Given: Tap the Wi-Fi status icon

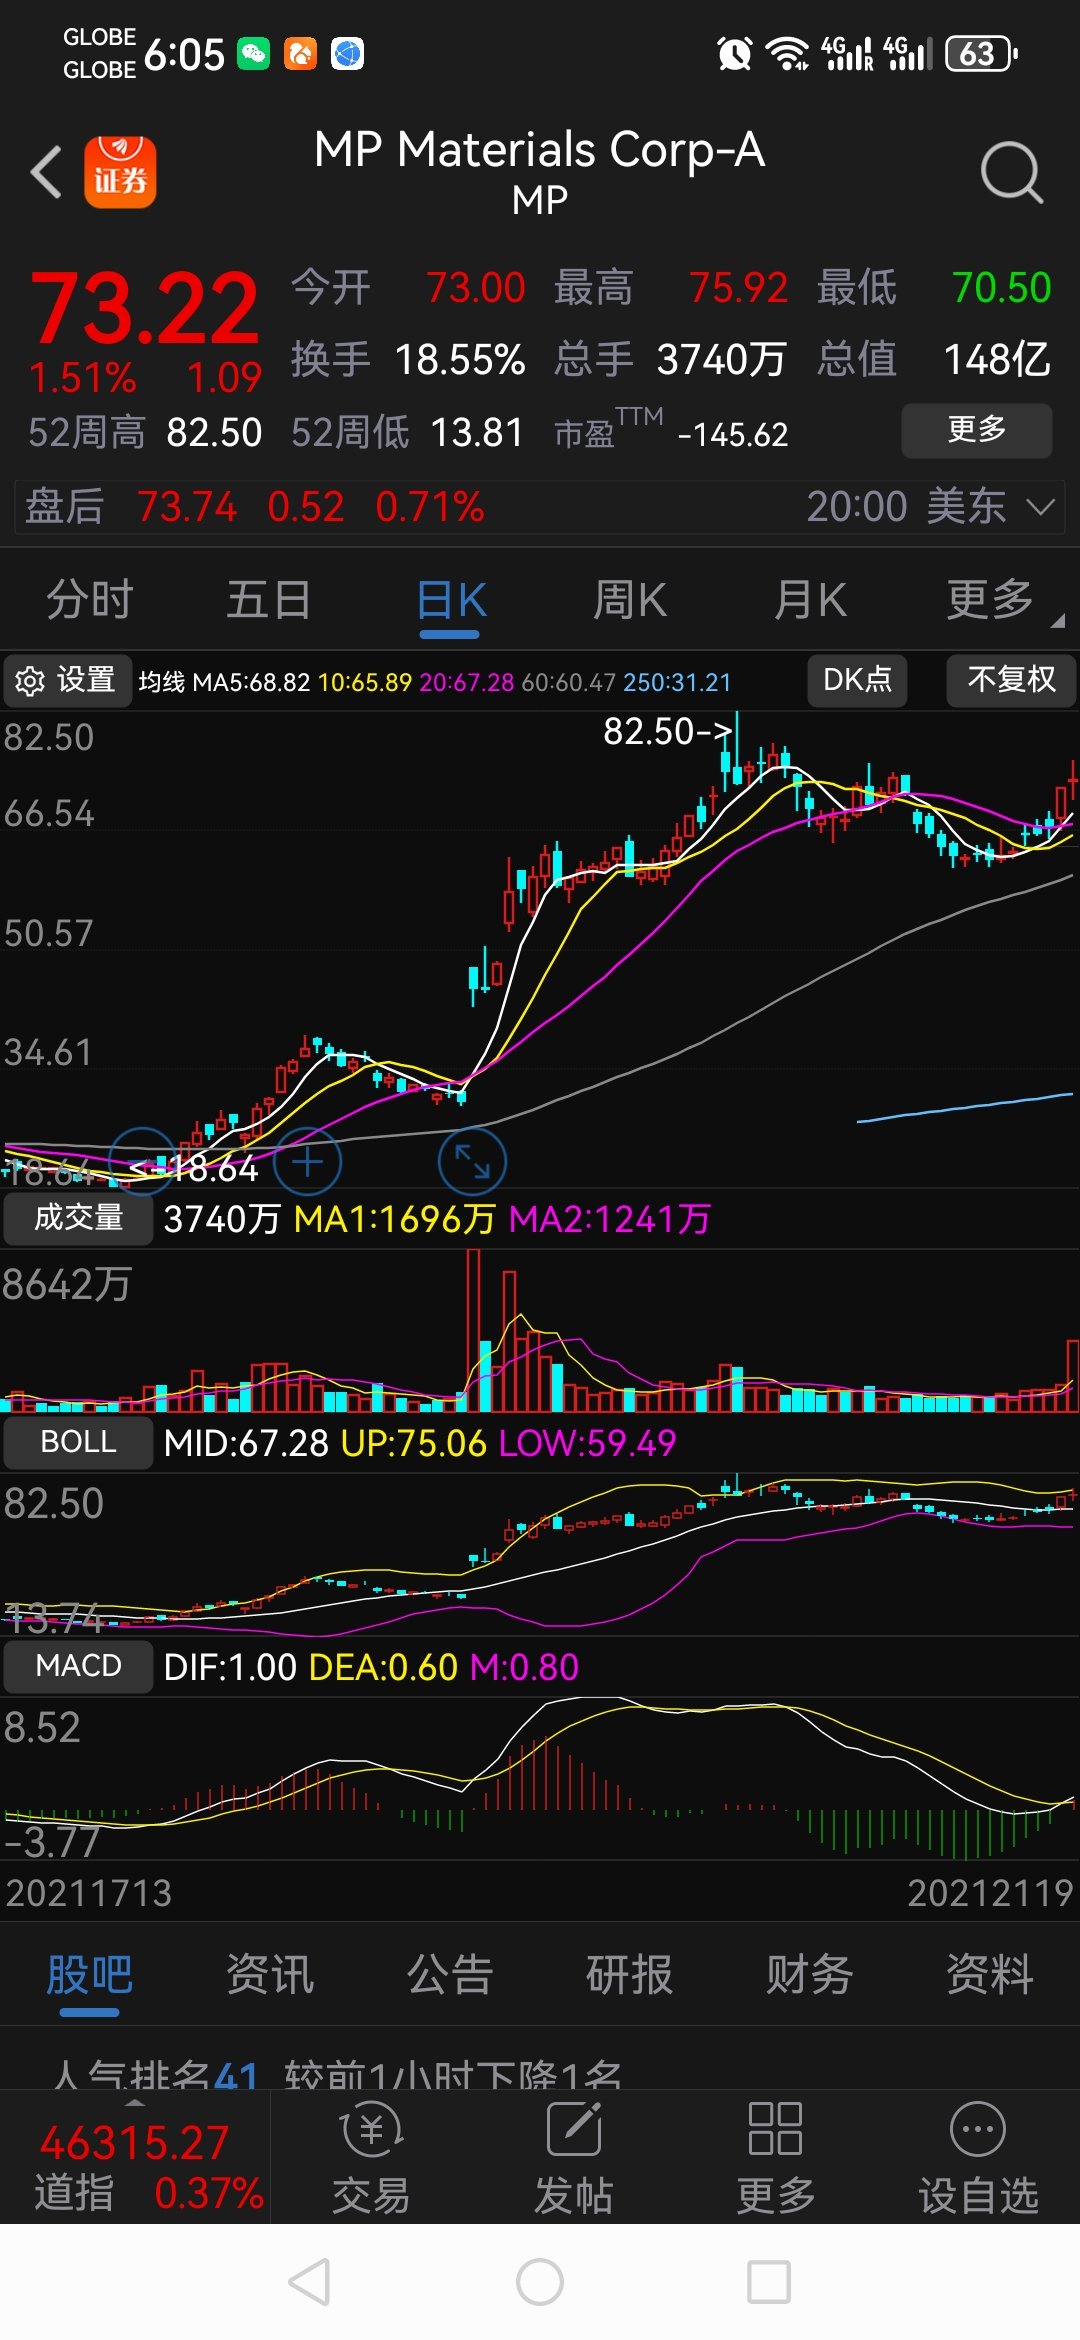Looking at the screenshot, I should [x=787, y=53].
